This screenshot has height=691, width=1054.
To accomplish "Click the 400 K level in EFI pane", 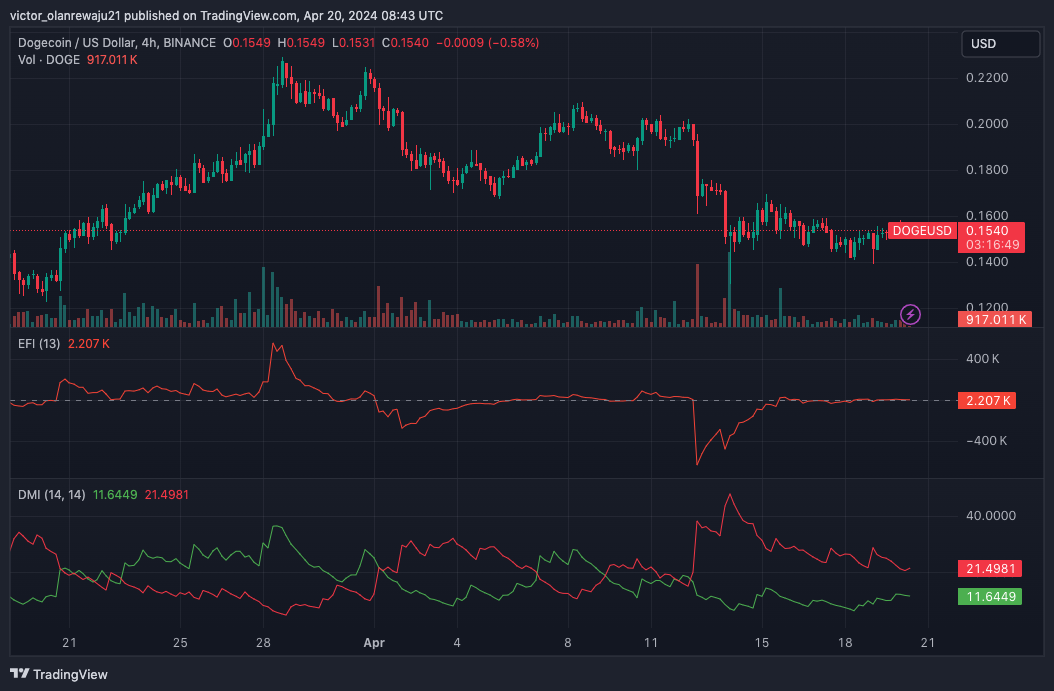I will 982,359.
